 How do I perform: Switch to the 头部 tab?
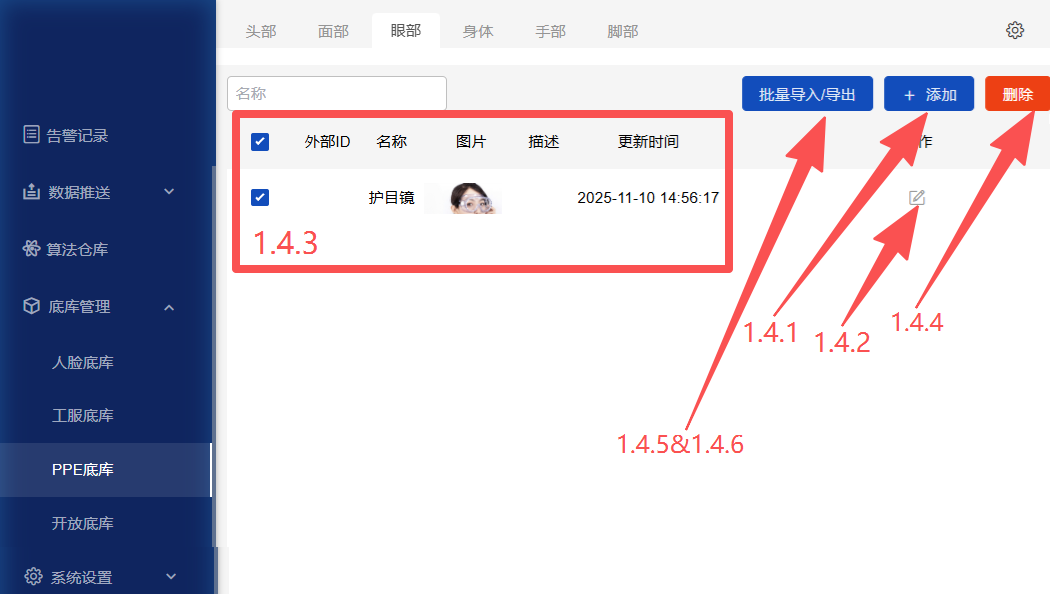coord(261,31)
